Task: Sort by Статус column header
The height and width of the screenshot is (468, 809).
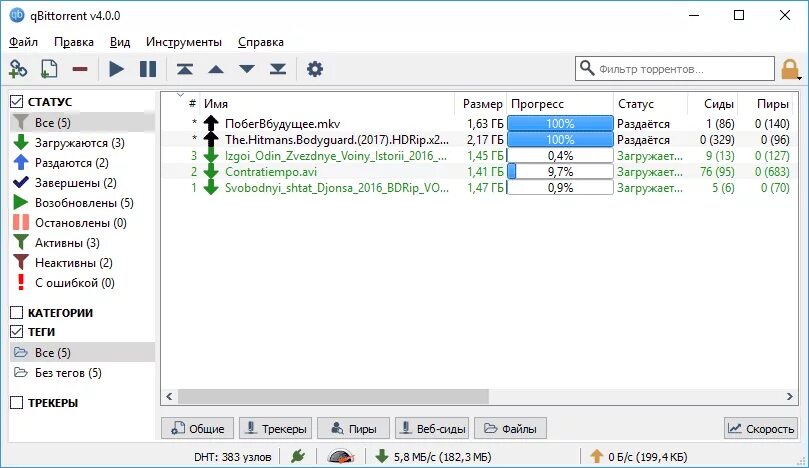Action: click(x=651, y=104)
